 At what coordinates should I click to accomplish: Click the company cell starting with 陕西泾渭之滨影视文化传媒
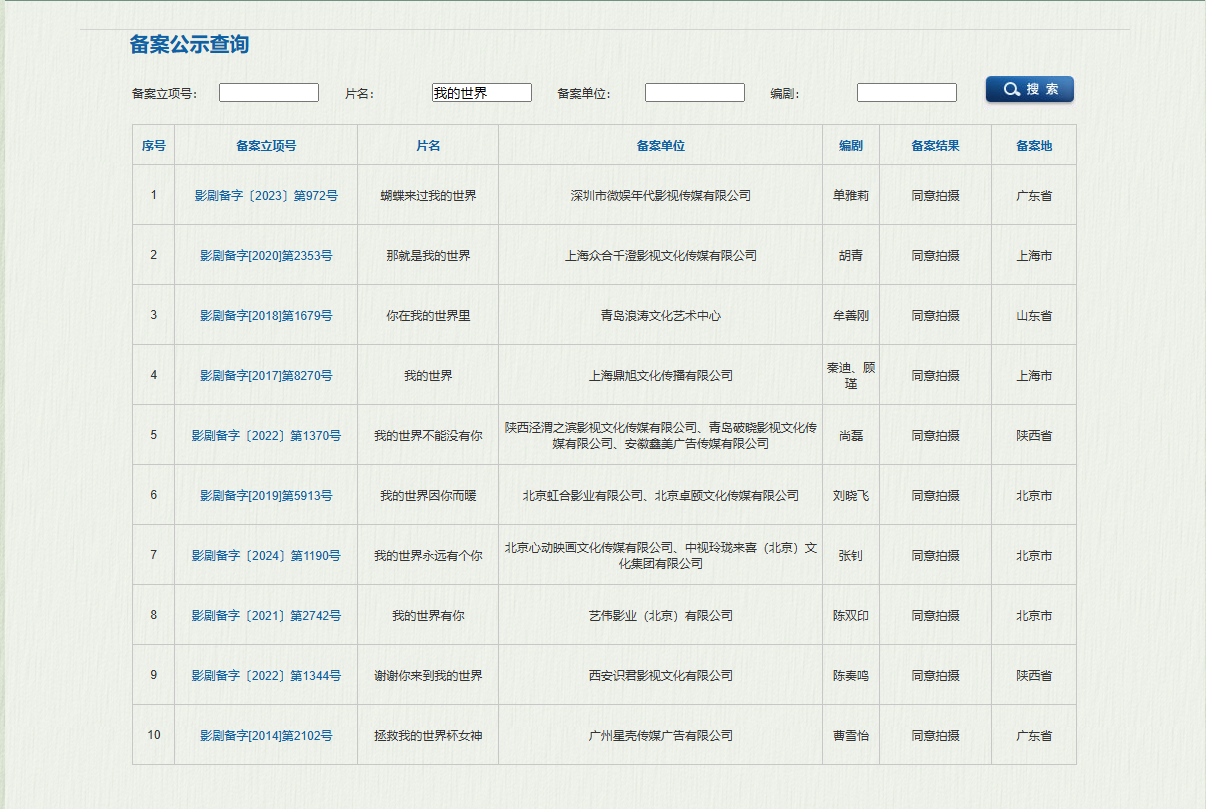(660, 435)
